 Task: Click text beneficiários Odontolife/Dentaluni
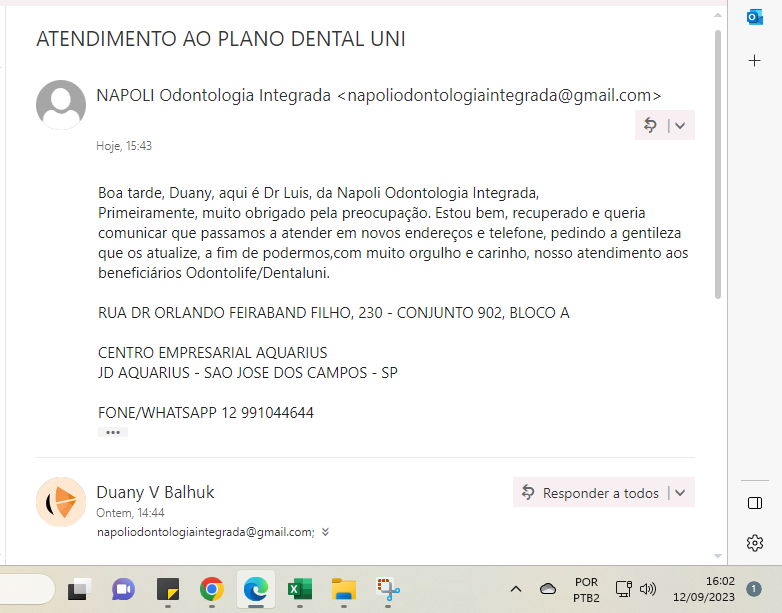[x=213, y=273]
